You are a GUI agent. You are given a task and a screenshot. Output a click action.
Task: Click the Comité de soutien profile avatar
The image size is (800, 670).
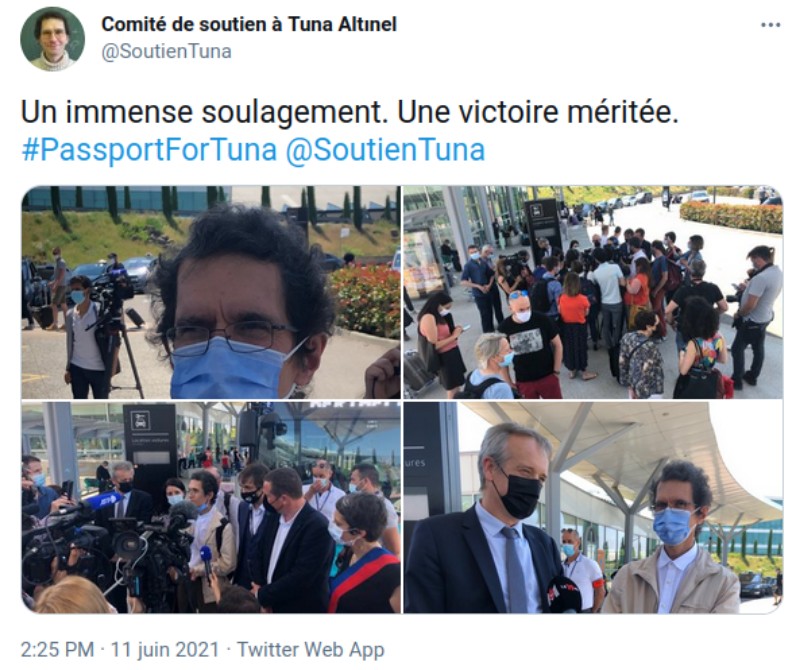coord(53,39)
